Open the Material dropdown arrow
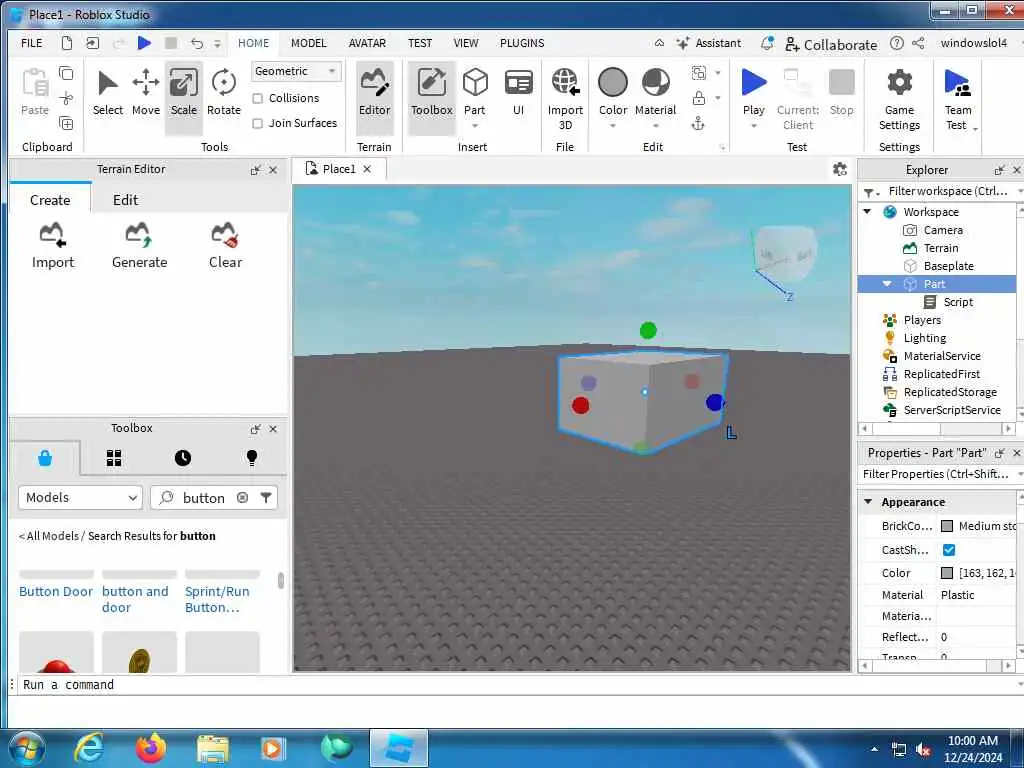The height and width of the screenshot is (768, 1024). [656, 126]
